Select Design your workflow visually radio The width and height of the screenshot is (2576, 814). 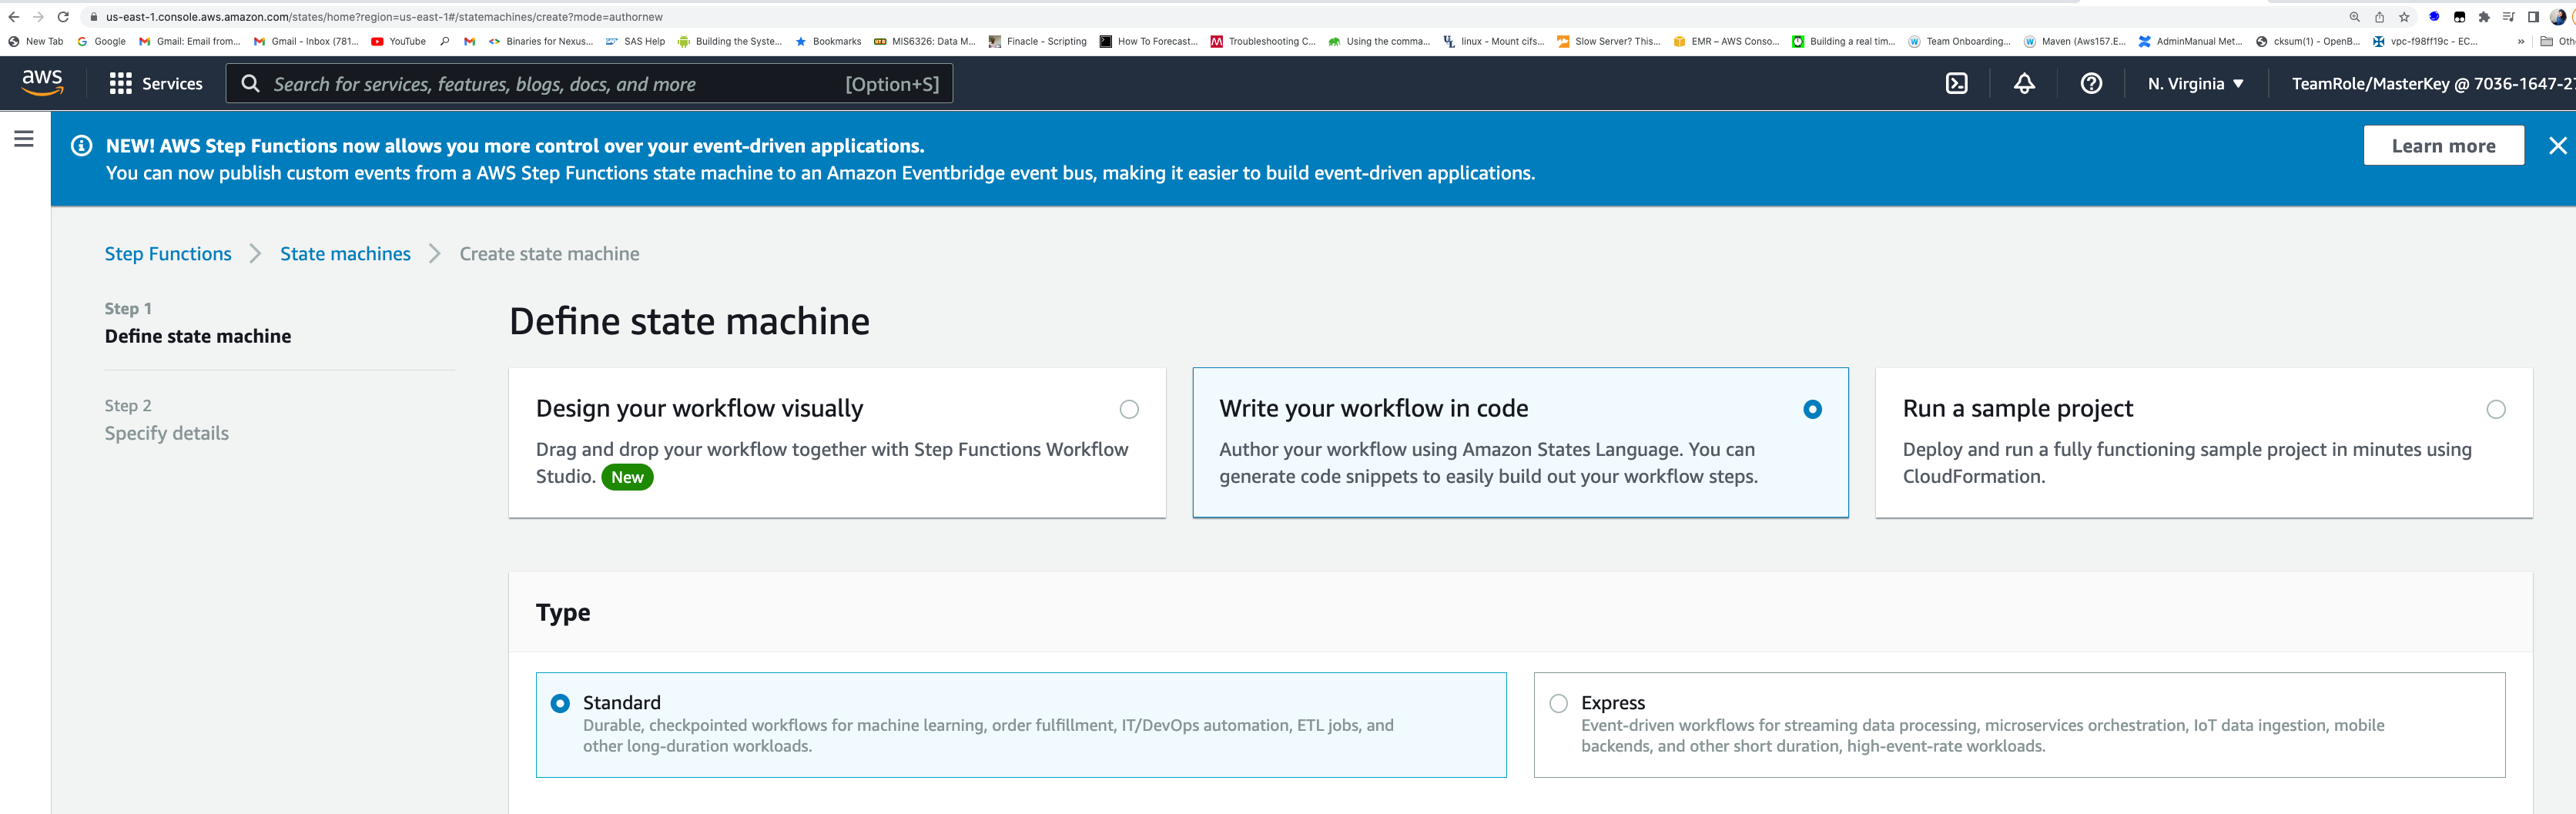tap(1128, 409)
